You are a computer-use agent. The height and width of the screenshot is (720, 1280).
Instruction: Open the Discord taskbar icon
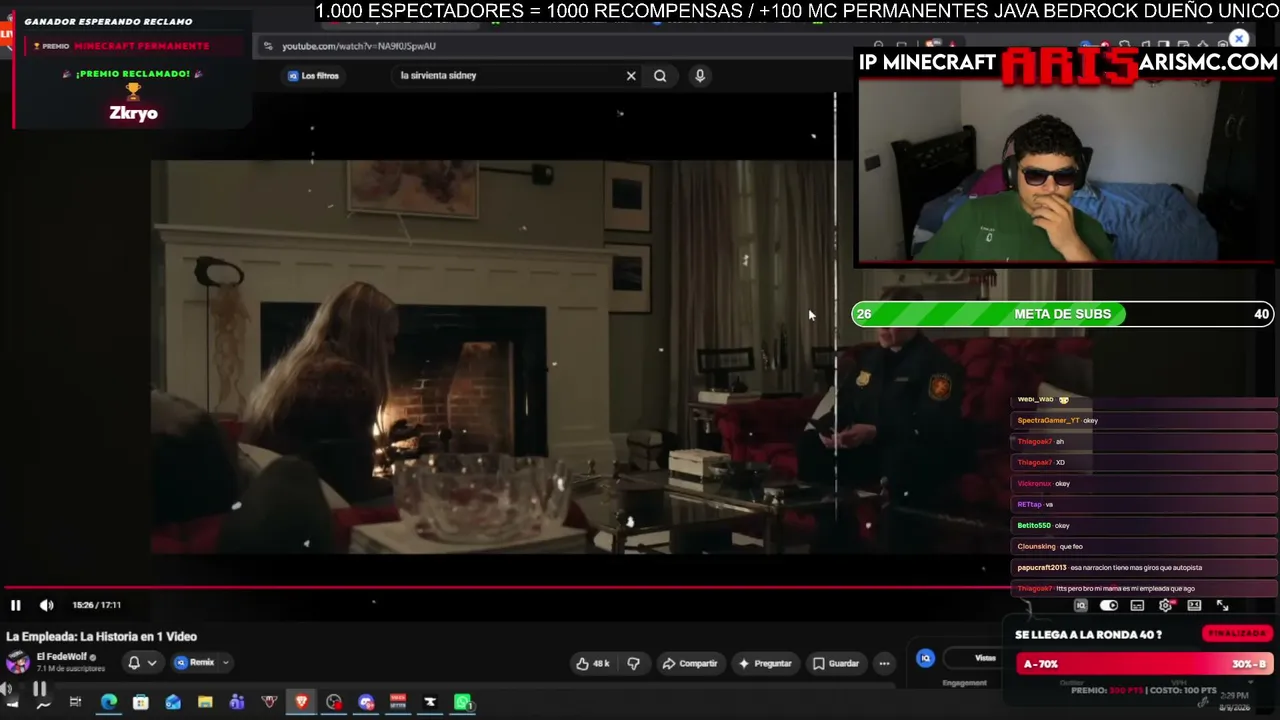pyautogui.click(x=366, y=702)
